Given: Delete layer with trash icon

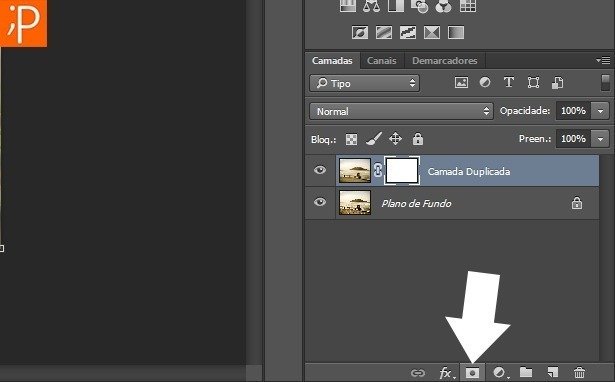Looking at the screenshot, I should [x=579, y=372].
